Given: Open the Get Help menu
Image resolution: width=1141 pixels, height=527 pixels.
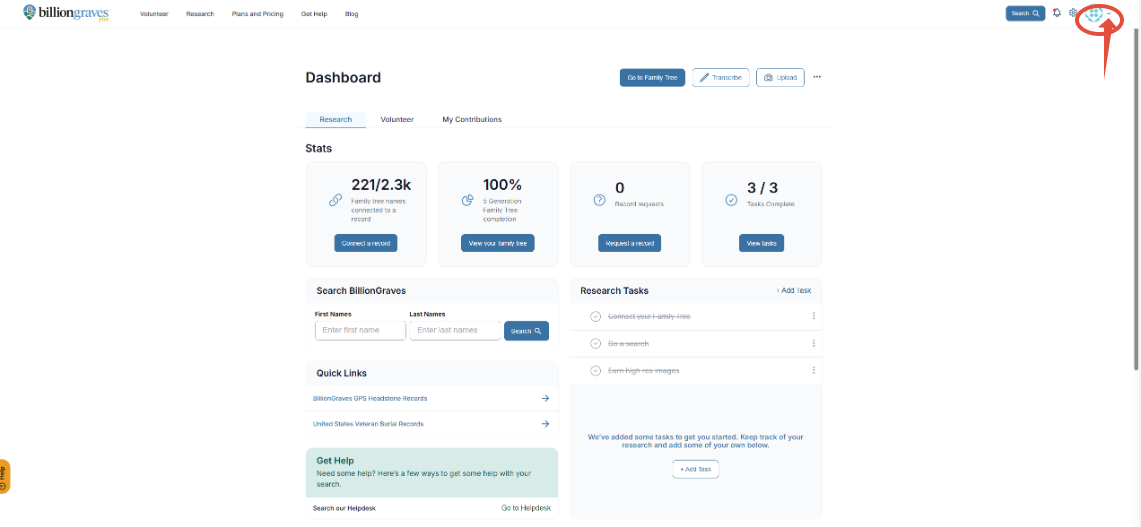Looking at the screenshot, I should (x=314, y=14).
